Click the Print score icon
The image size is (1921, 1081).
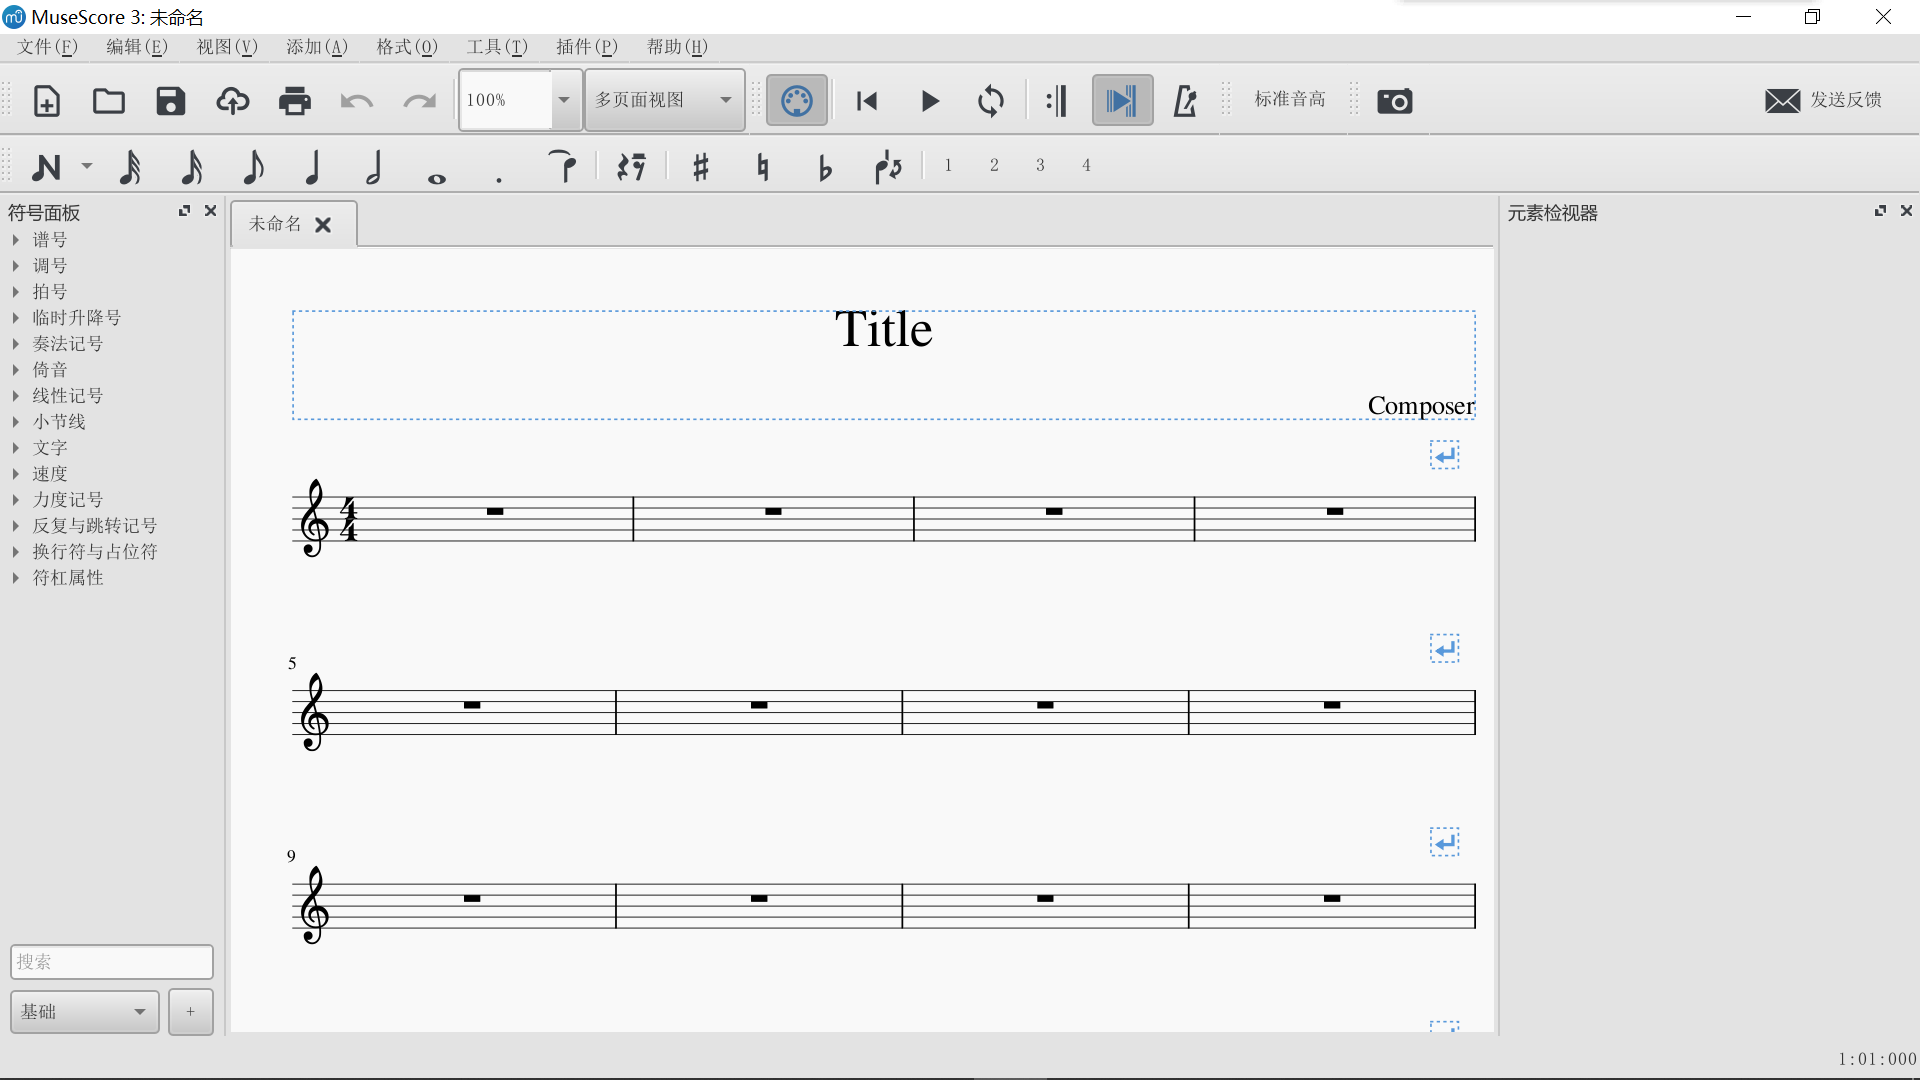point(295,101)
